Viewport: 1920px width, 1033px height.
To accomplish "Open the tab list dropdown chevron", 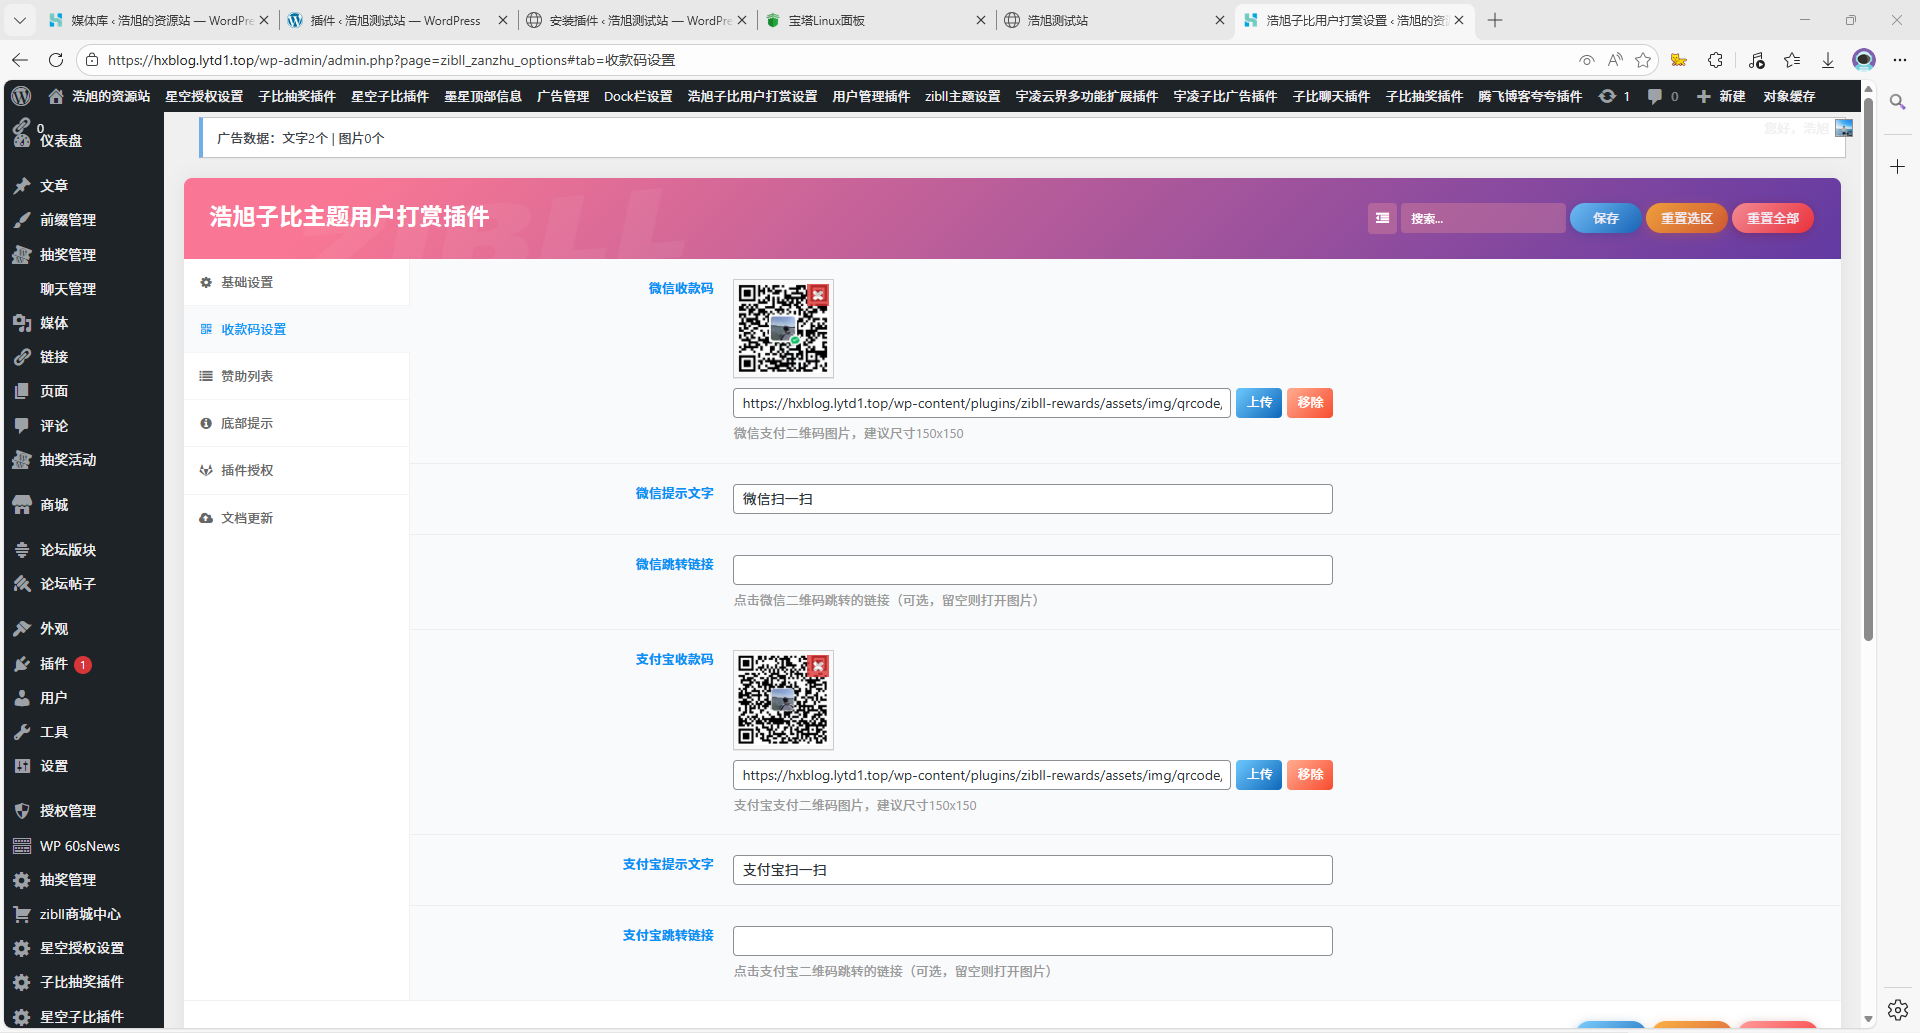I will pyautogui.click(x=20, y=20).
